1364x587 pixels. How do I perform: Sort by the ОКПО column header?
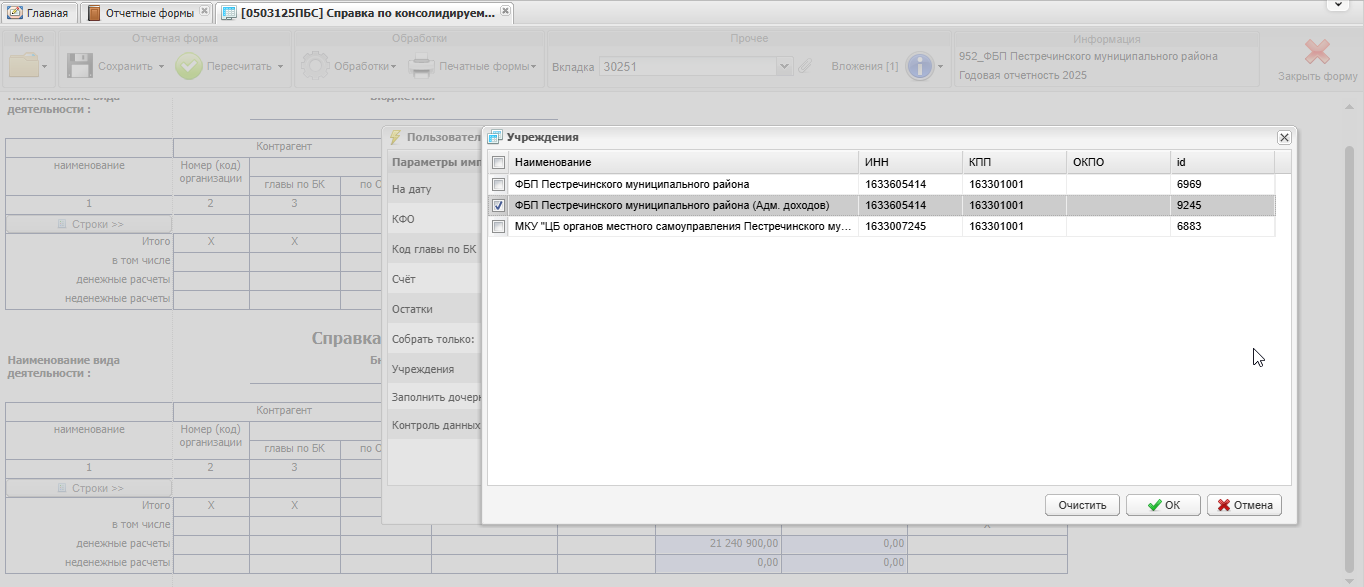pyautogui.click(x=1118, y=162)
